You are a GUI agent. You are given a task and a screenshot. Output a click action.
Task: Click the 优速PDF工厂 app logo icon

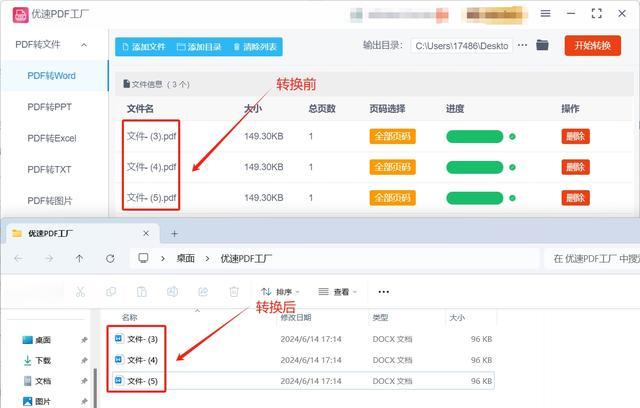(x=20, y=15)
